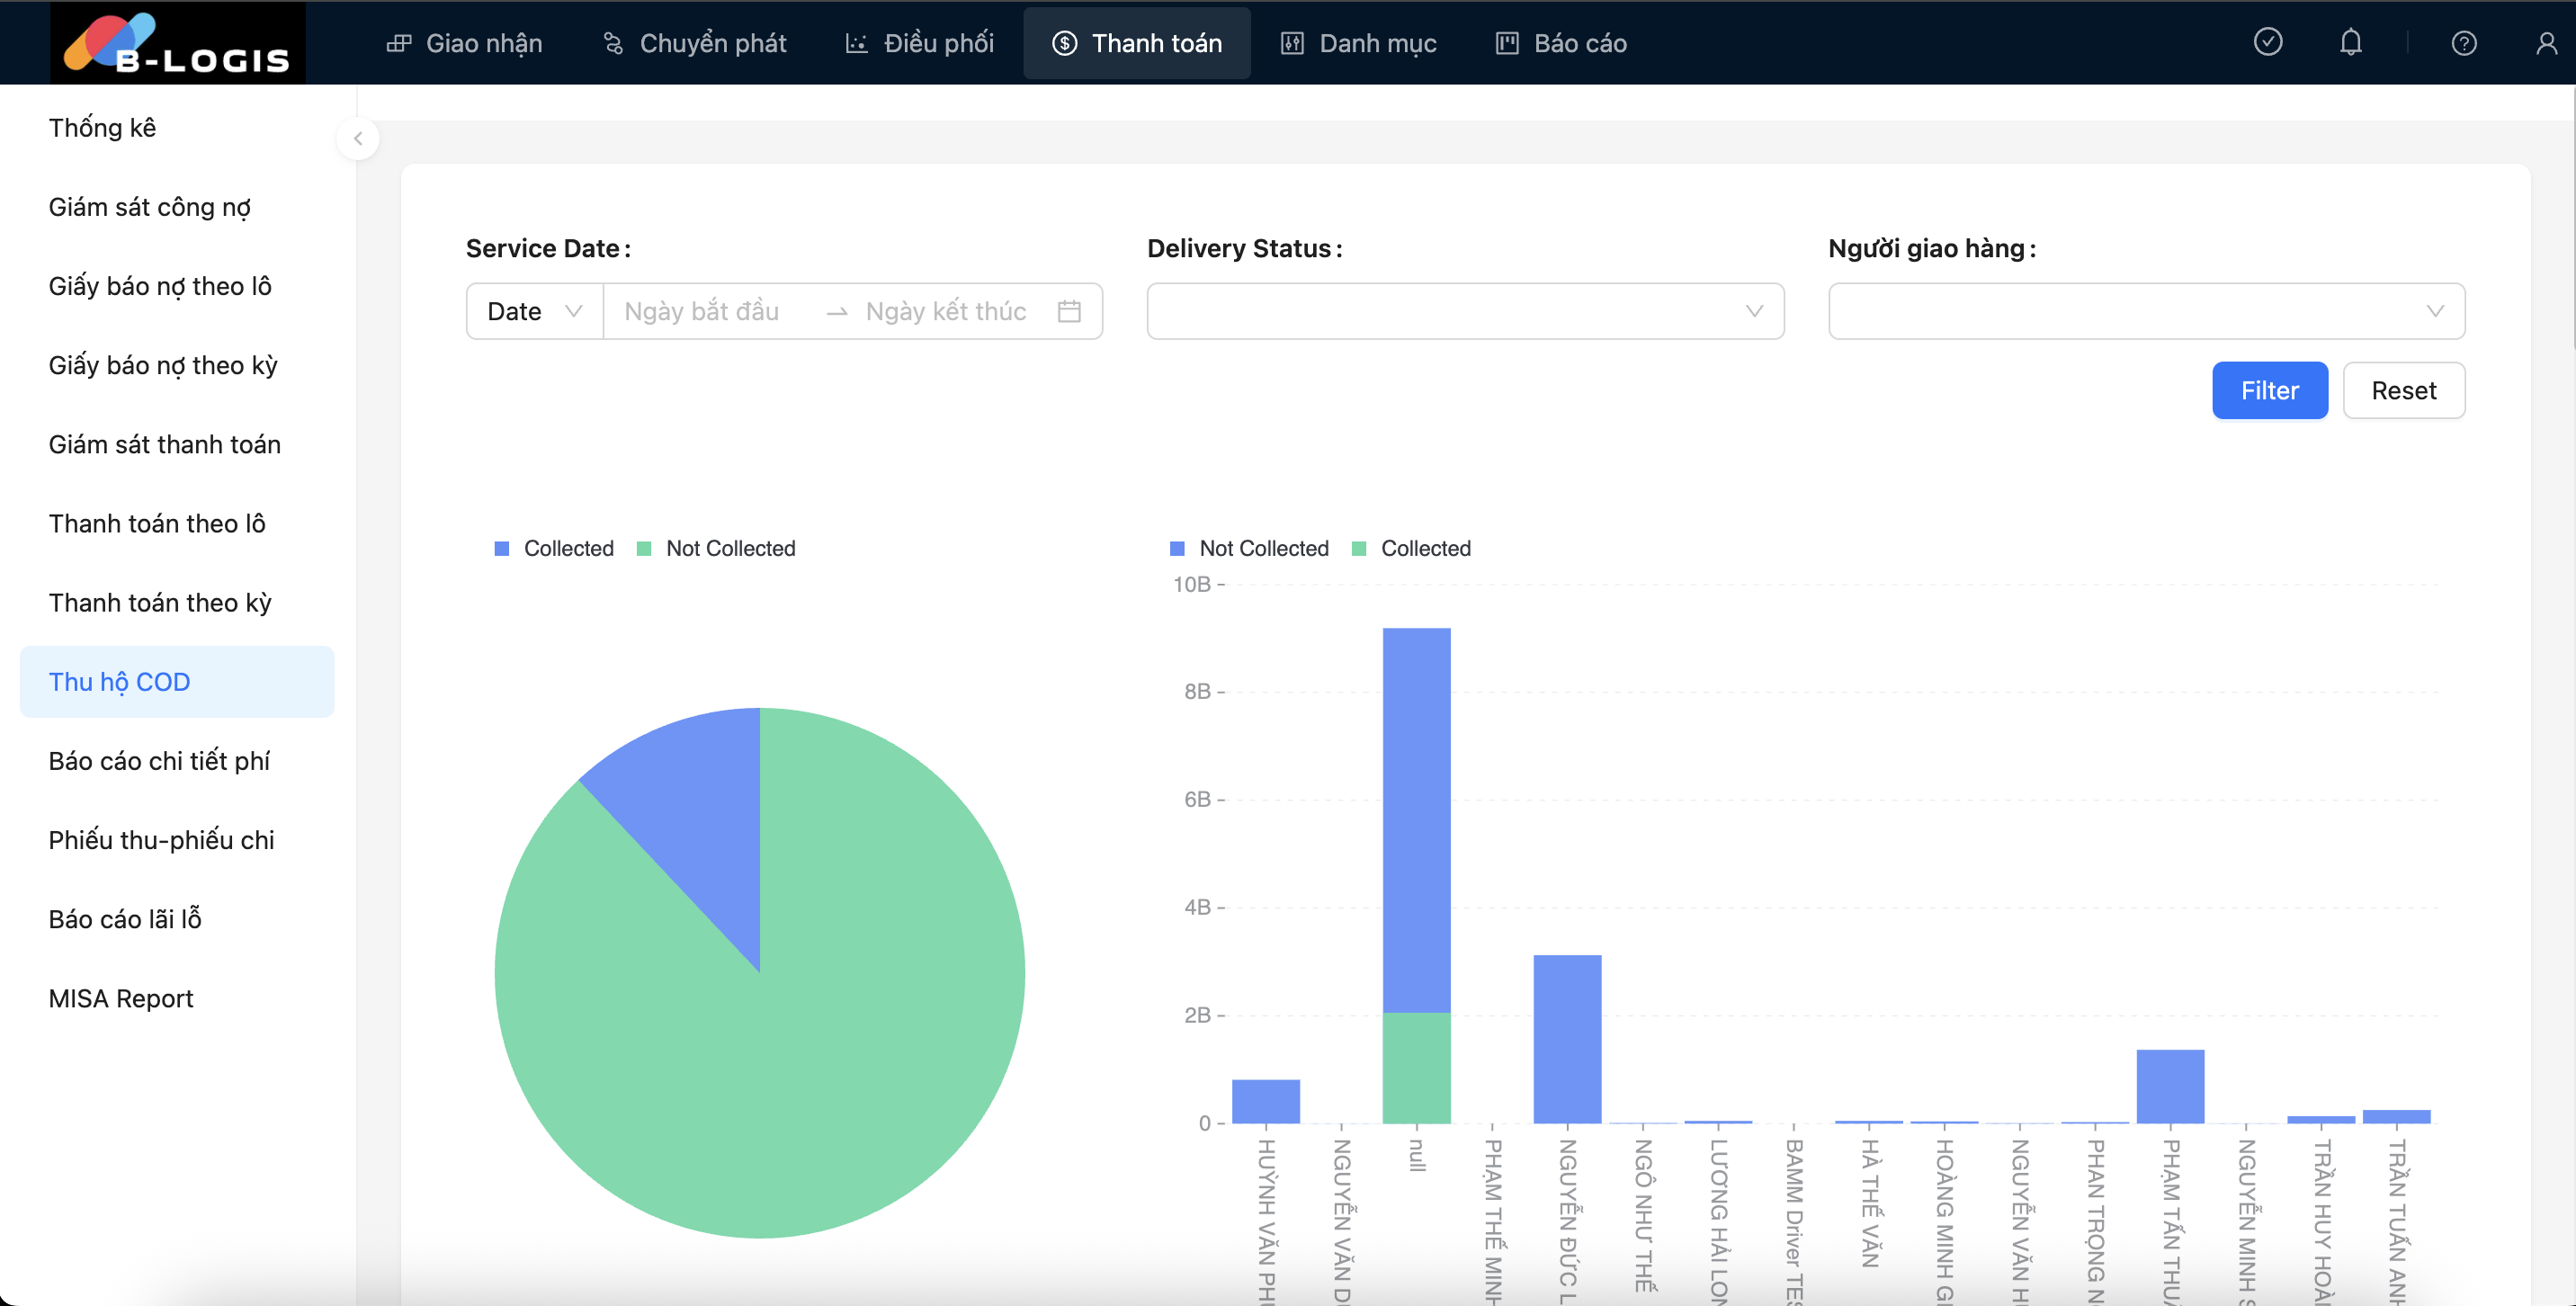2576x1306 pixels.
Task: Open the Chuyển phát menu
Action: [x=694, y=43]
